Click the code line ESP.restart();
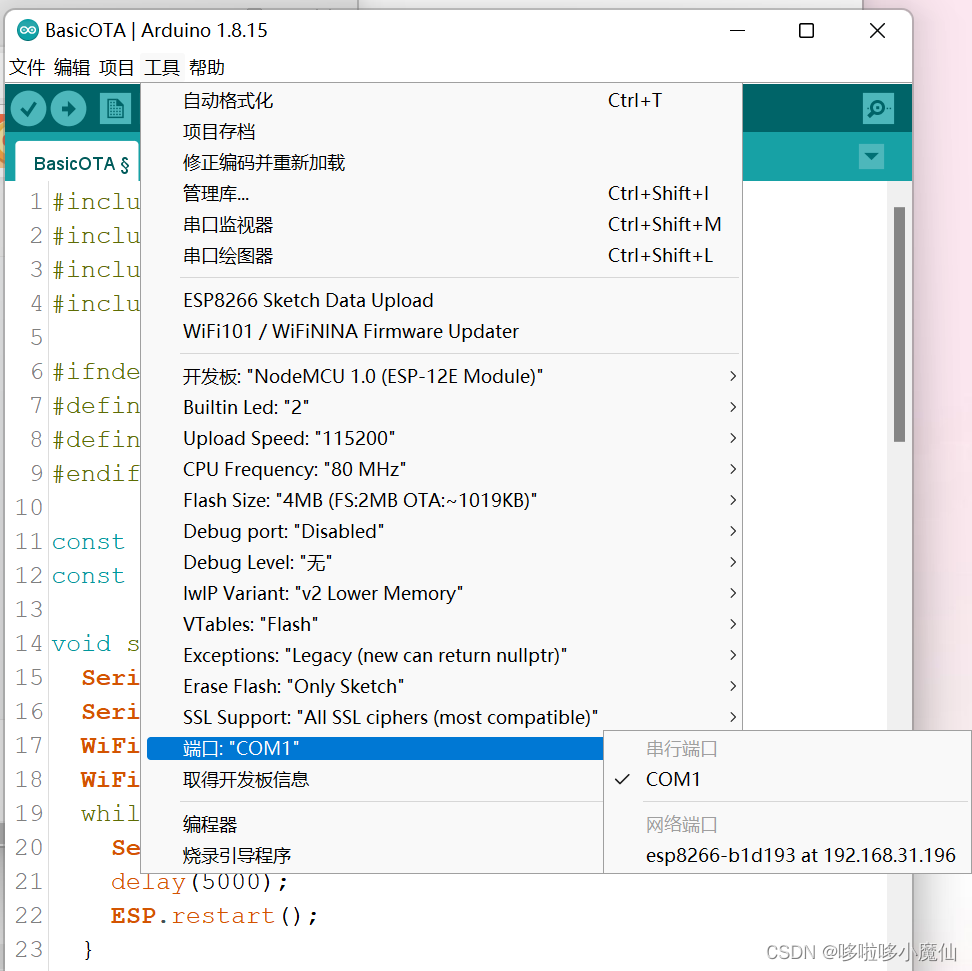972x971 pixels. pyautogui.click(x=214, y=916)
